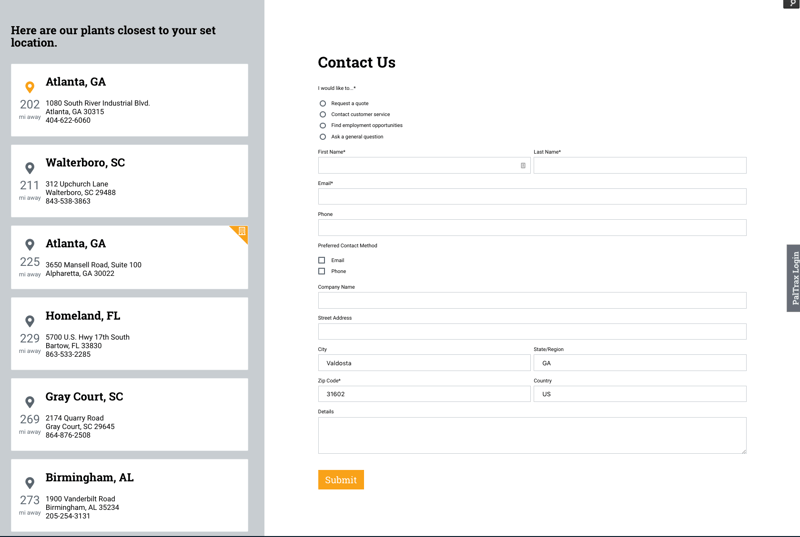Click address 5700 U.S. Hwy 17th South

pyautogui.click(x=87, y=337)
